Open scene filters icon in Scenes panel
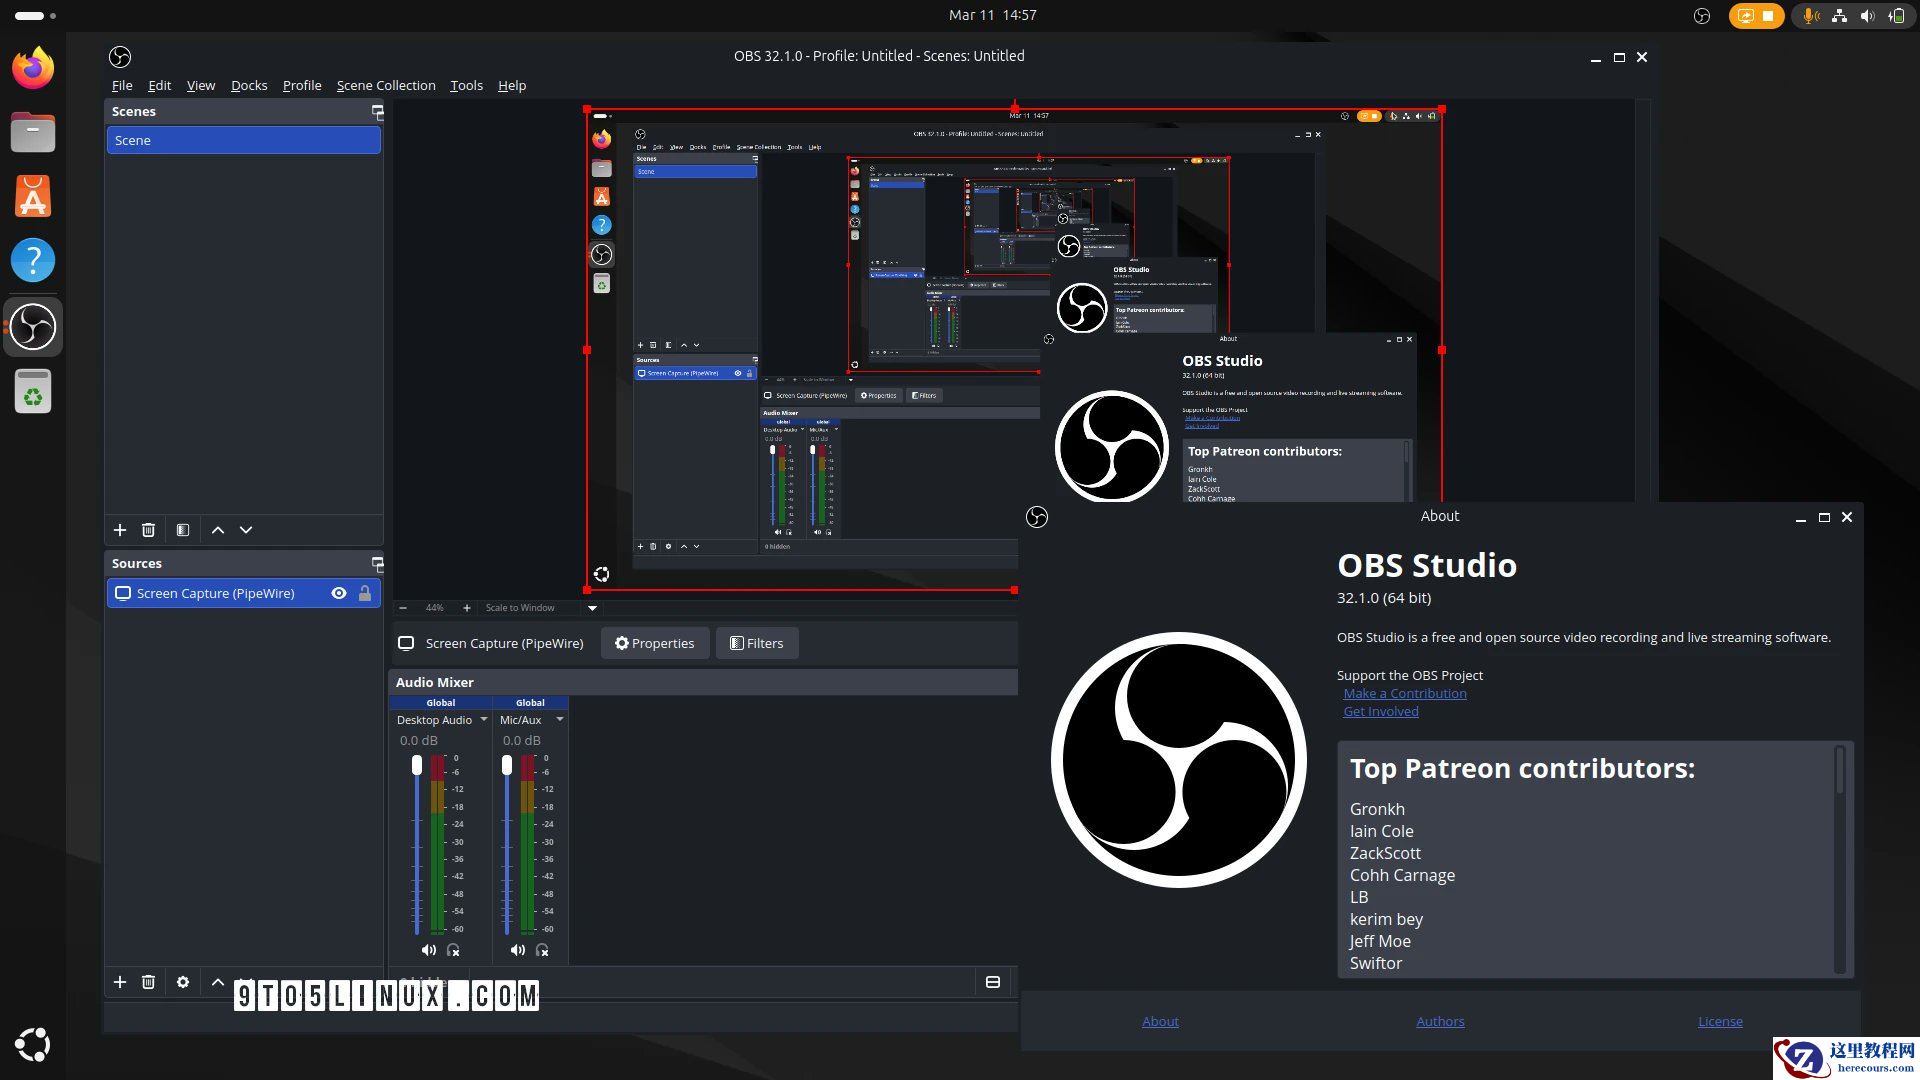This screenshot has width=1920, height=1080. click(183, 530)
